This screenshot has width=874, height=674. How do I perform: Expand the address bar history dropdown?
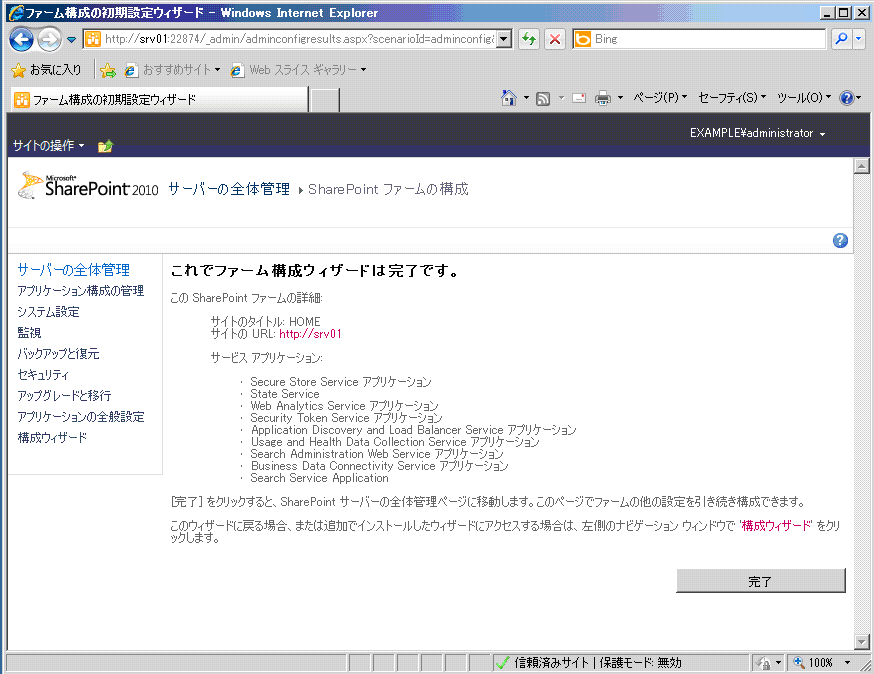tap(504, 39)
